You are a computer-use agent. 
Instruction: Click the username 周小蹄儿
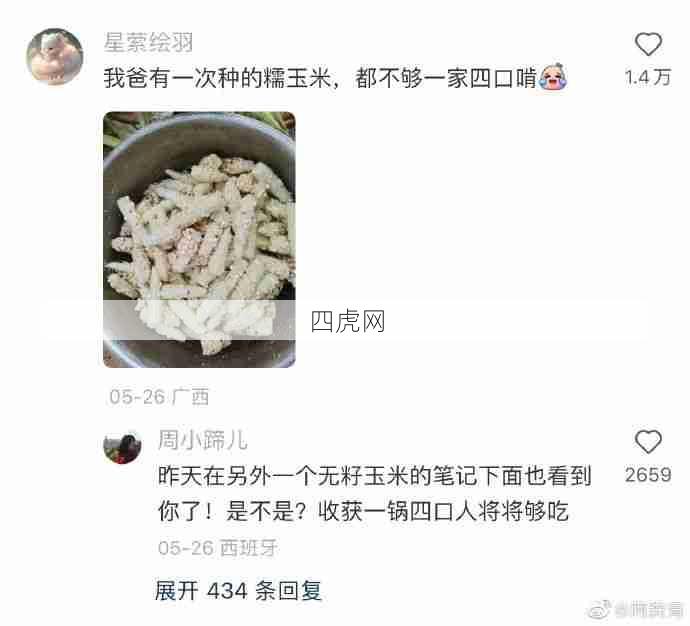(x=203, y=440)
